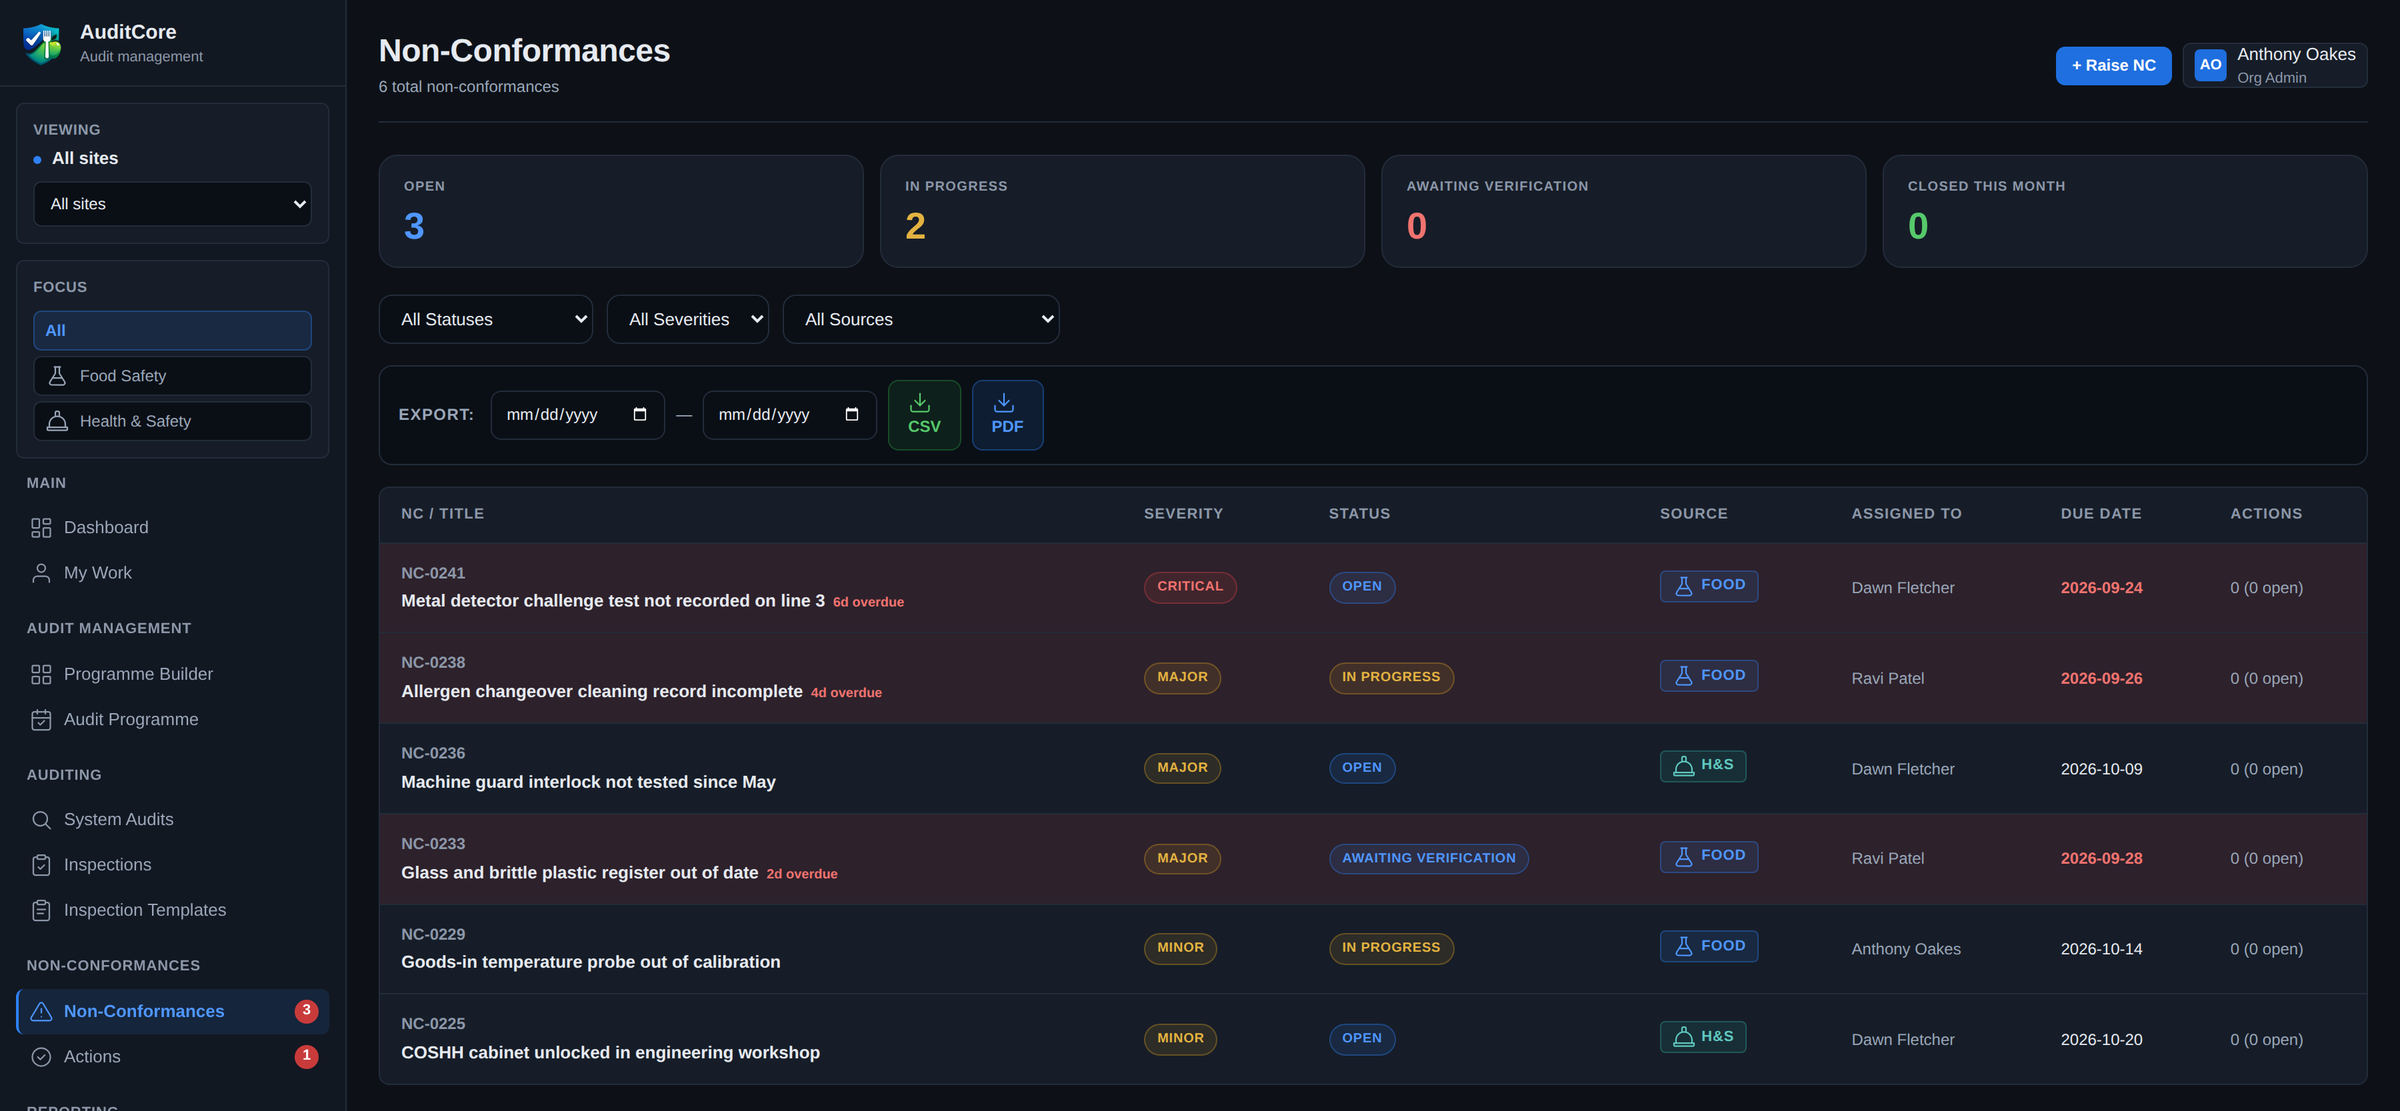Click the Raise NC button

[x=2113, y=65]
